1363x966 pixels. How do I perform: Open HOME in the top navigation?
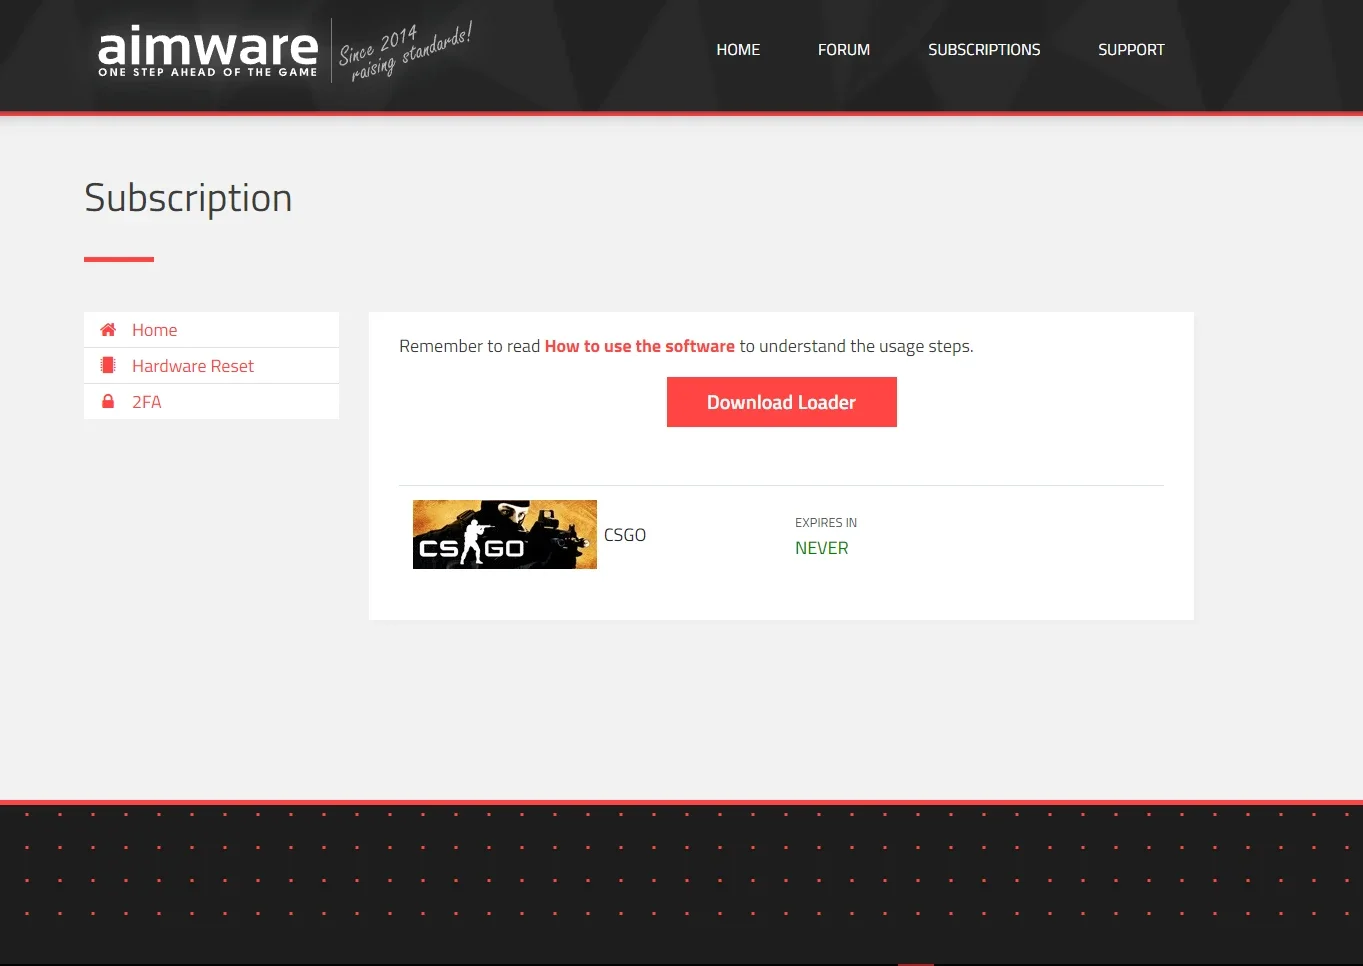pos(738,50)
